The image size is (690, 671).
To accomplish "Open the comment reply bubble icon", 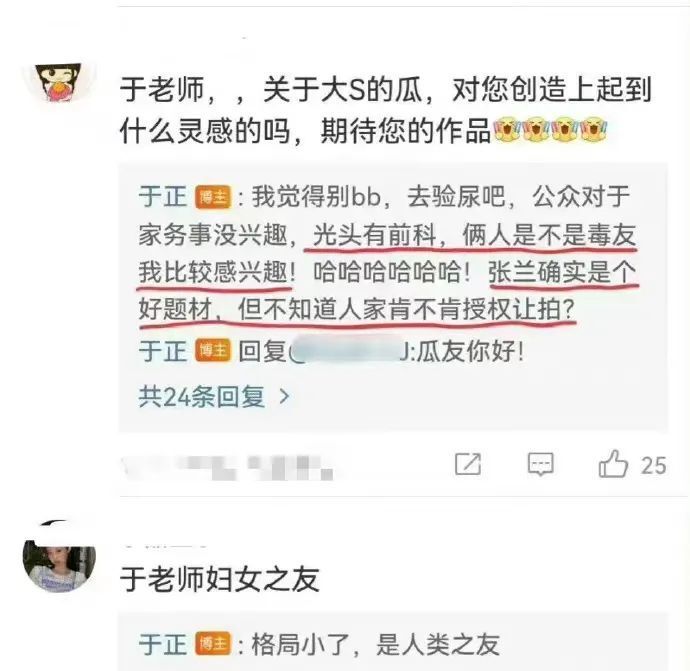I will click(x=540, y=464).
